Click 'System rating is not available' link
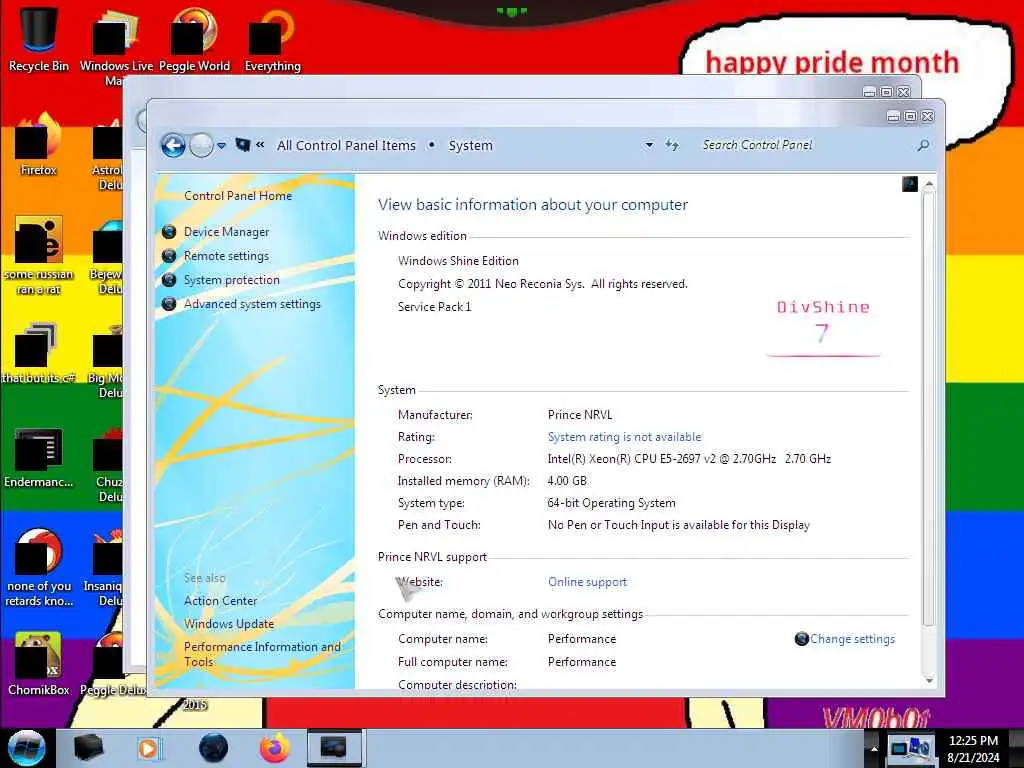Viewport: 1024px width, 768px height. [624, 437]
